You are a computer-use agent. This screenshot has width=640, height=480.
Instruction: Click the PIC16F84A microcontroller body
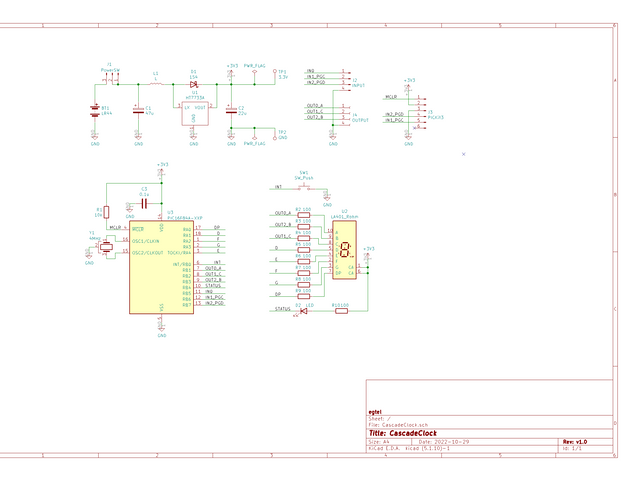pyautogui.click(x=160, y=268)
